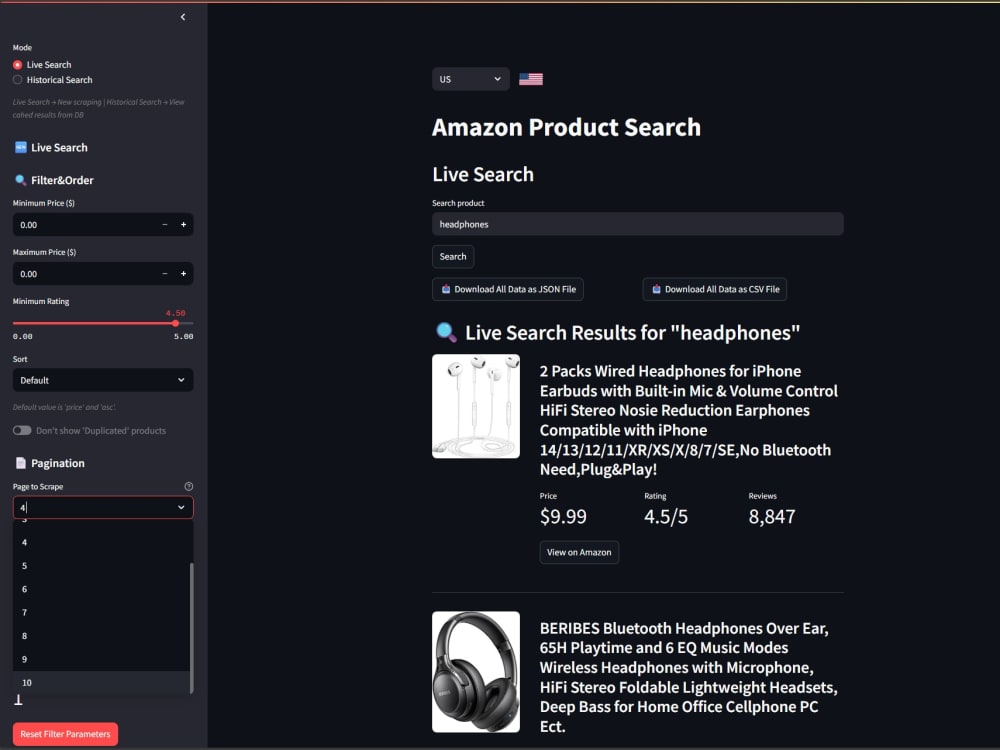Viewport: 1000px width, 750px height.
Task: Click the Pagination page icon
Action: pos(20,463)
